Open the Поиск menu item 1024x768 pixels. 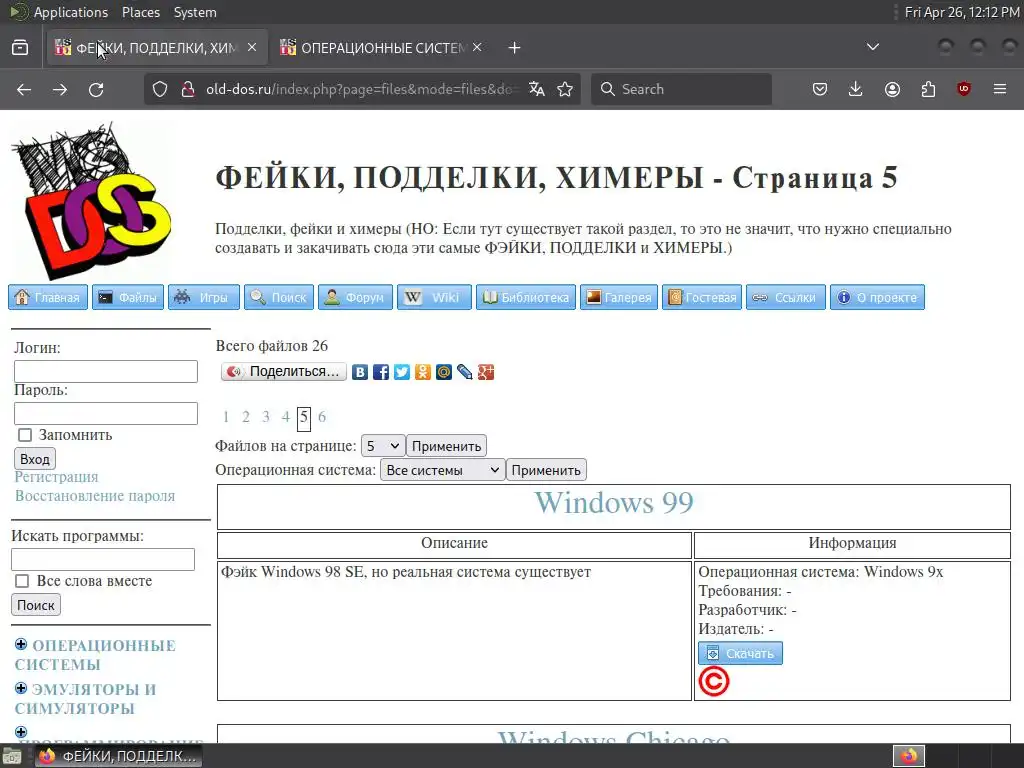point(279,297)
